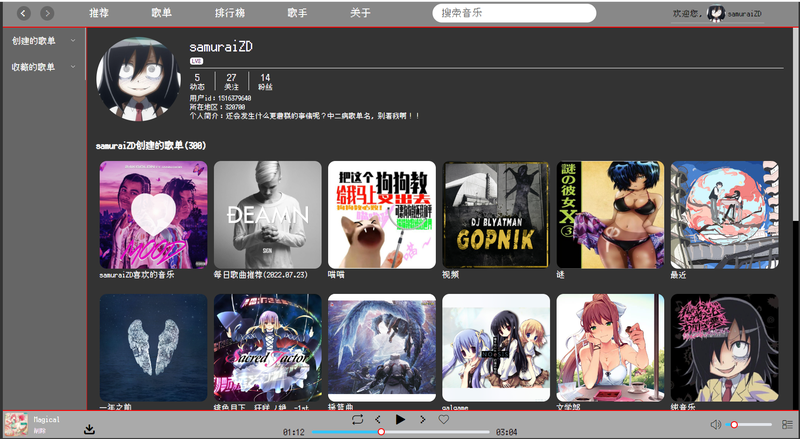800x439 pixels.
Task: Go forward with the right arrow button
Action: (x=47, y=13)
